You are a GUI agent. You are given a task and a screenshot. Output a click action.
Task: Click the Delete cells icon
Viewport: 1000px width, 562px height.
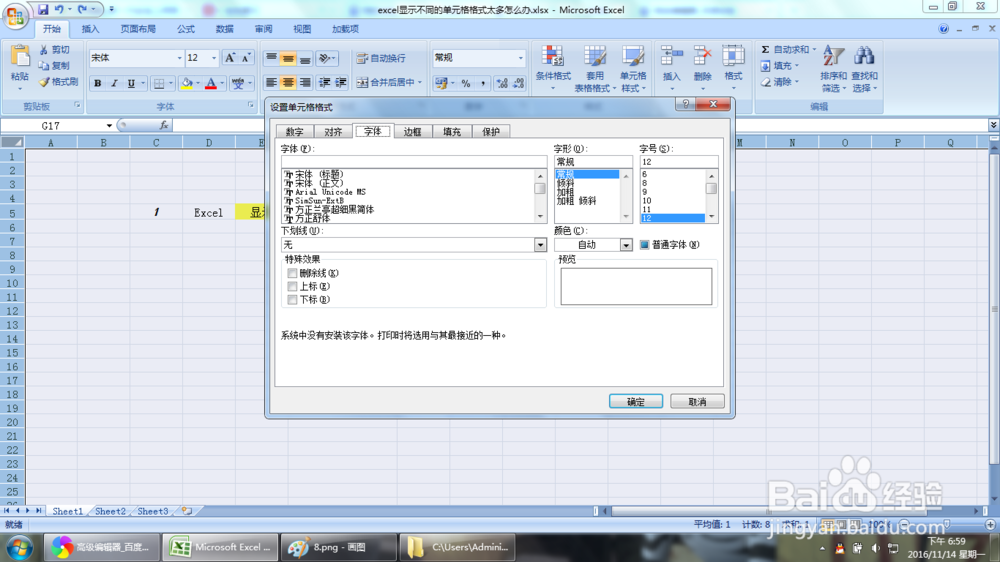(x=702, y=57)
